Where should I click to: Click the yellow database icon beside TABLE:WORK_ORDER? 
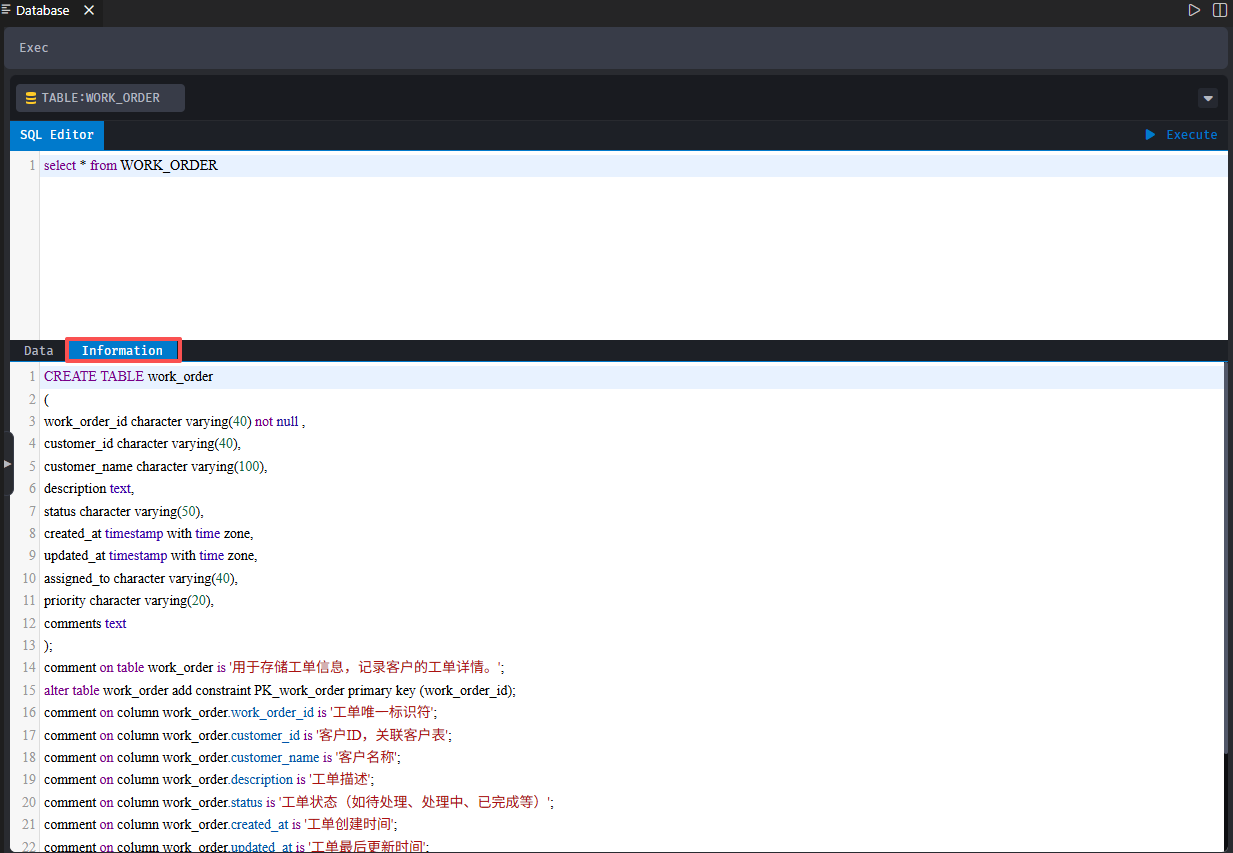pos(31,98)
